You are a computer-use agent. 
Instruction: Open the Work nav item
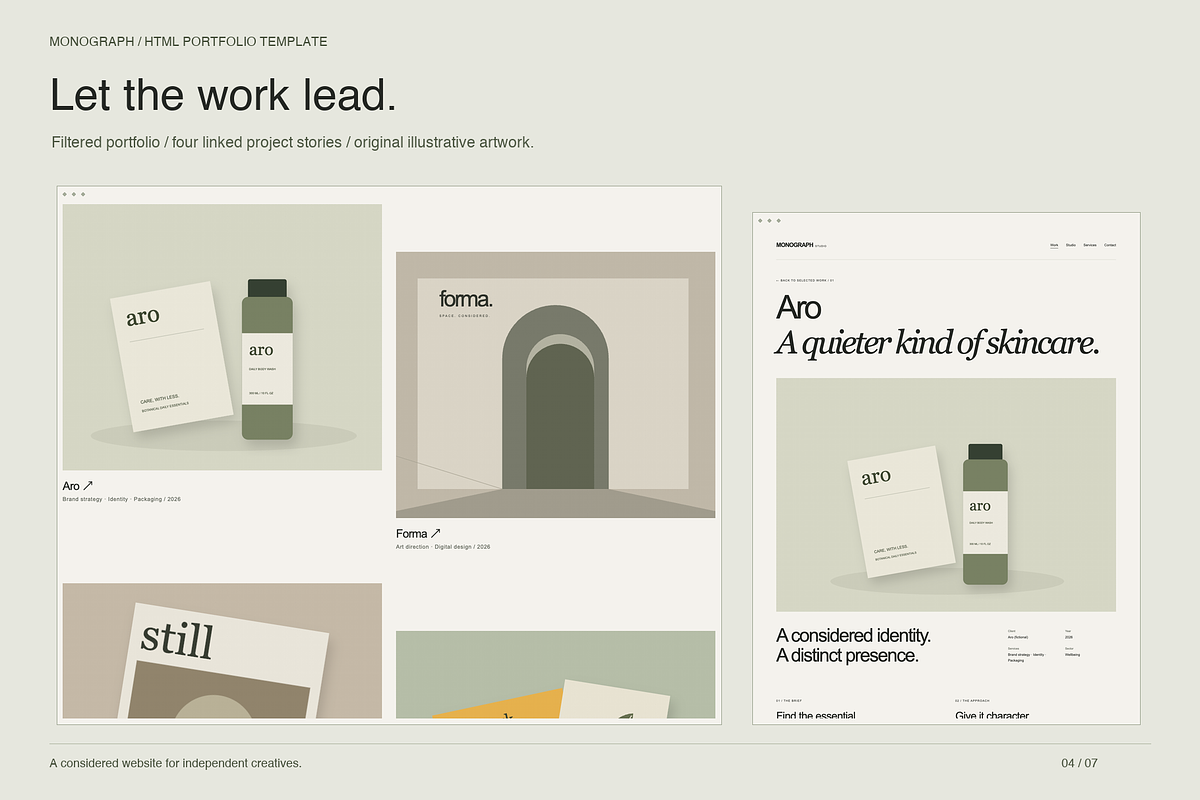tap(1054, 245)
